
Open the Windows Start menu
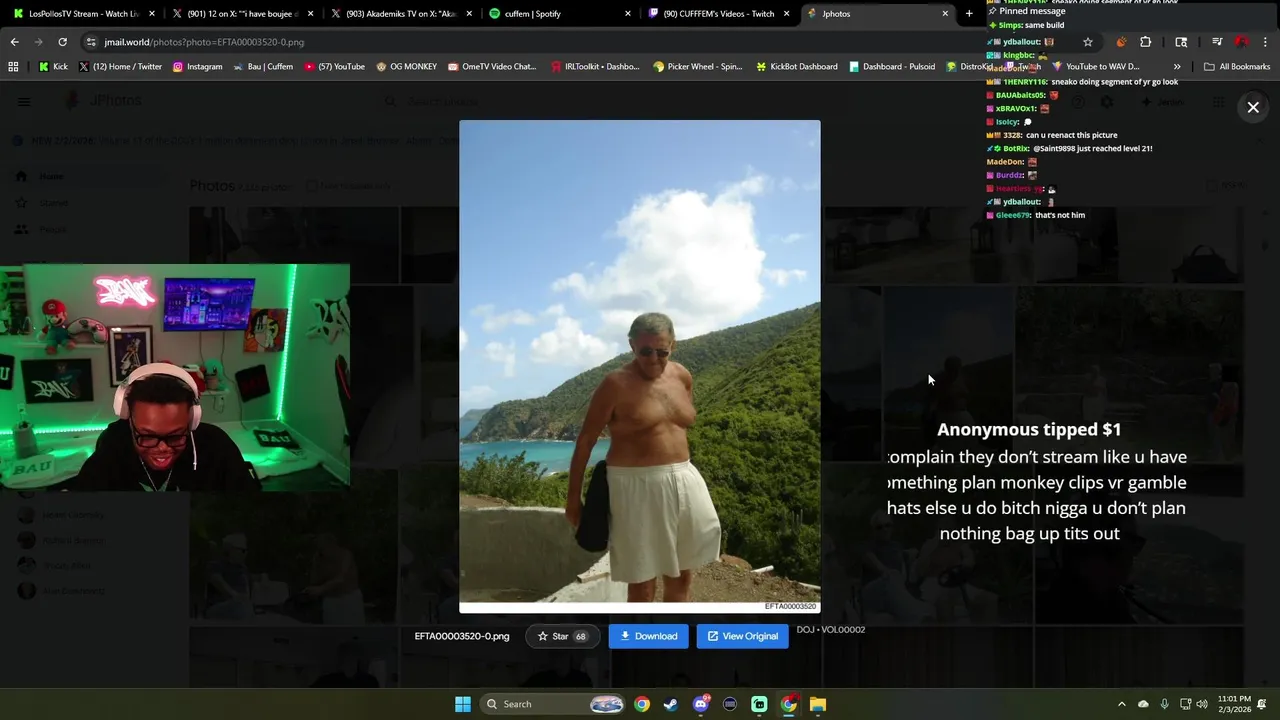point(463,704)
